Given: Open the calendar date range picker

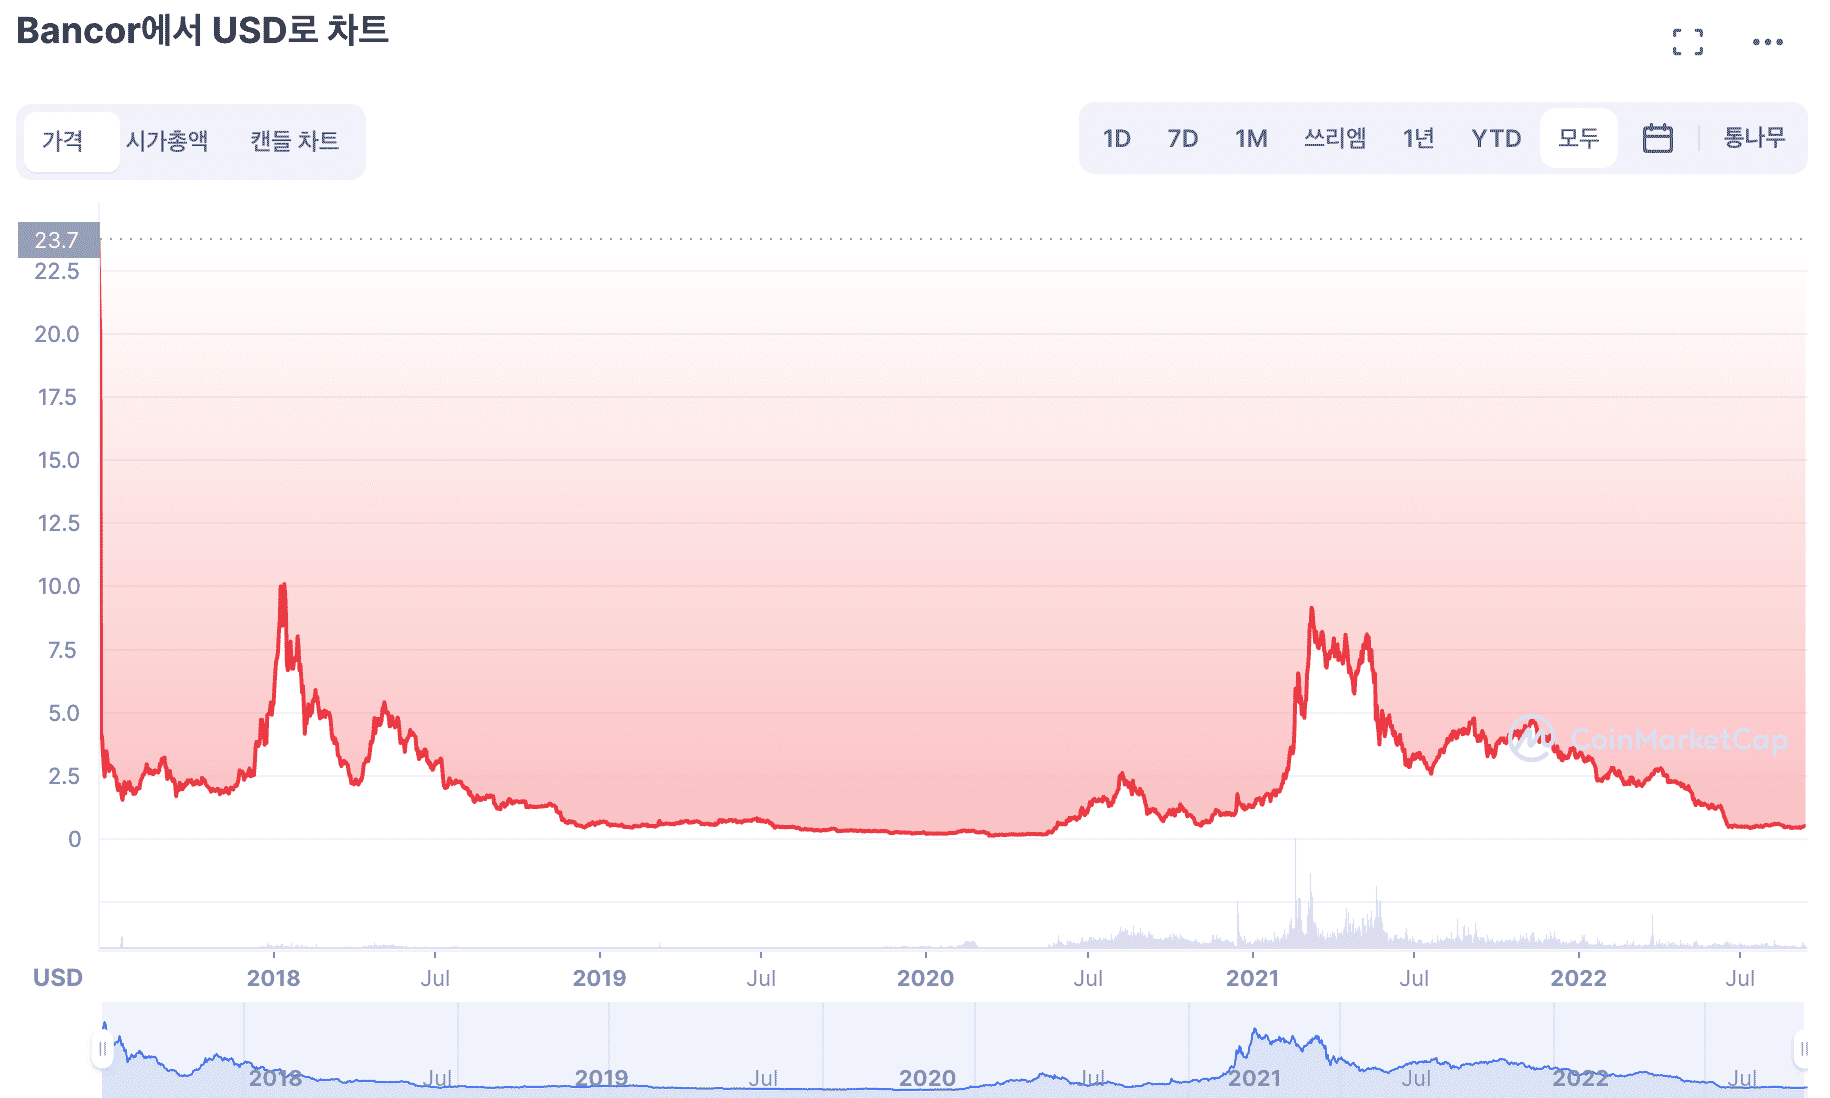Looking at the screenshot, I should (x=1657, y=138).
